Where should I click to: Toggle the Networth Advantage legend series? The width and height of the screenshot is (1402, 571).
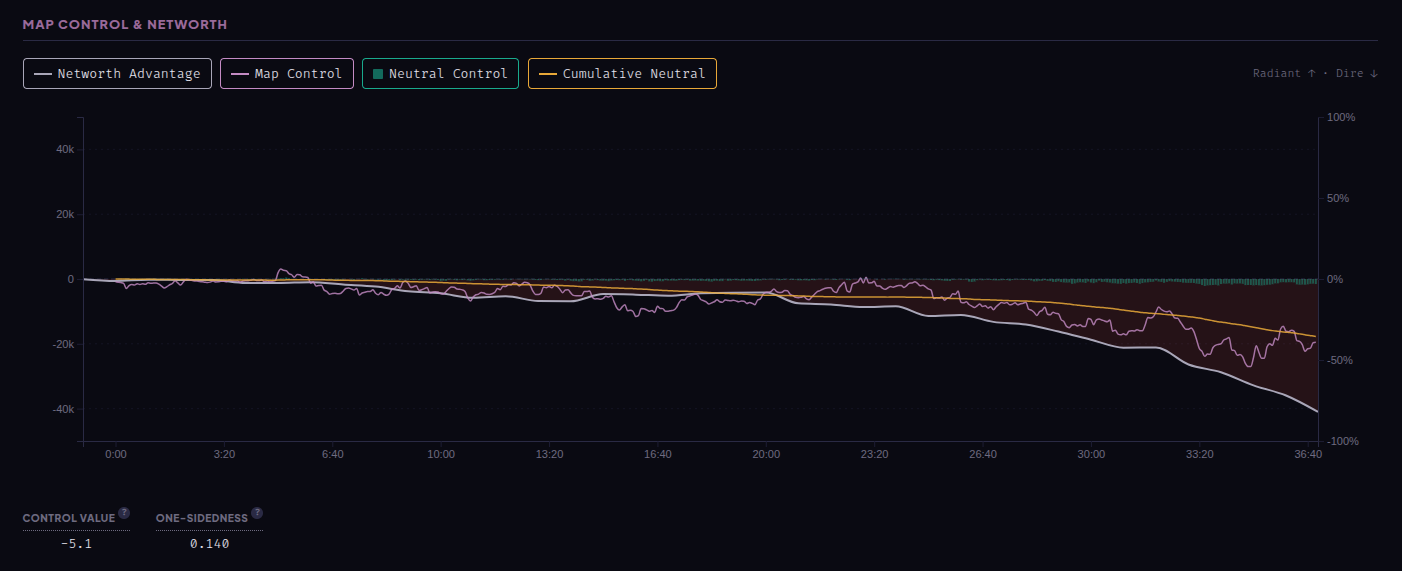coord(117,73)
